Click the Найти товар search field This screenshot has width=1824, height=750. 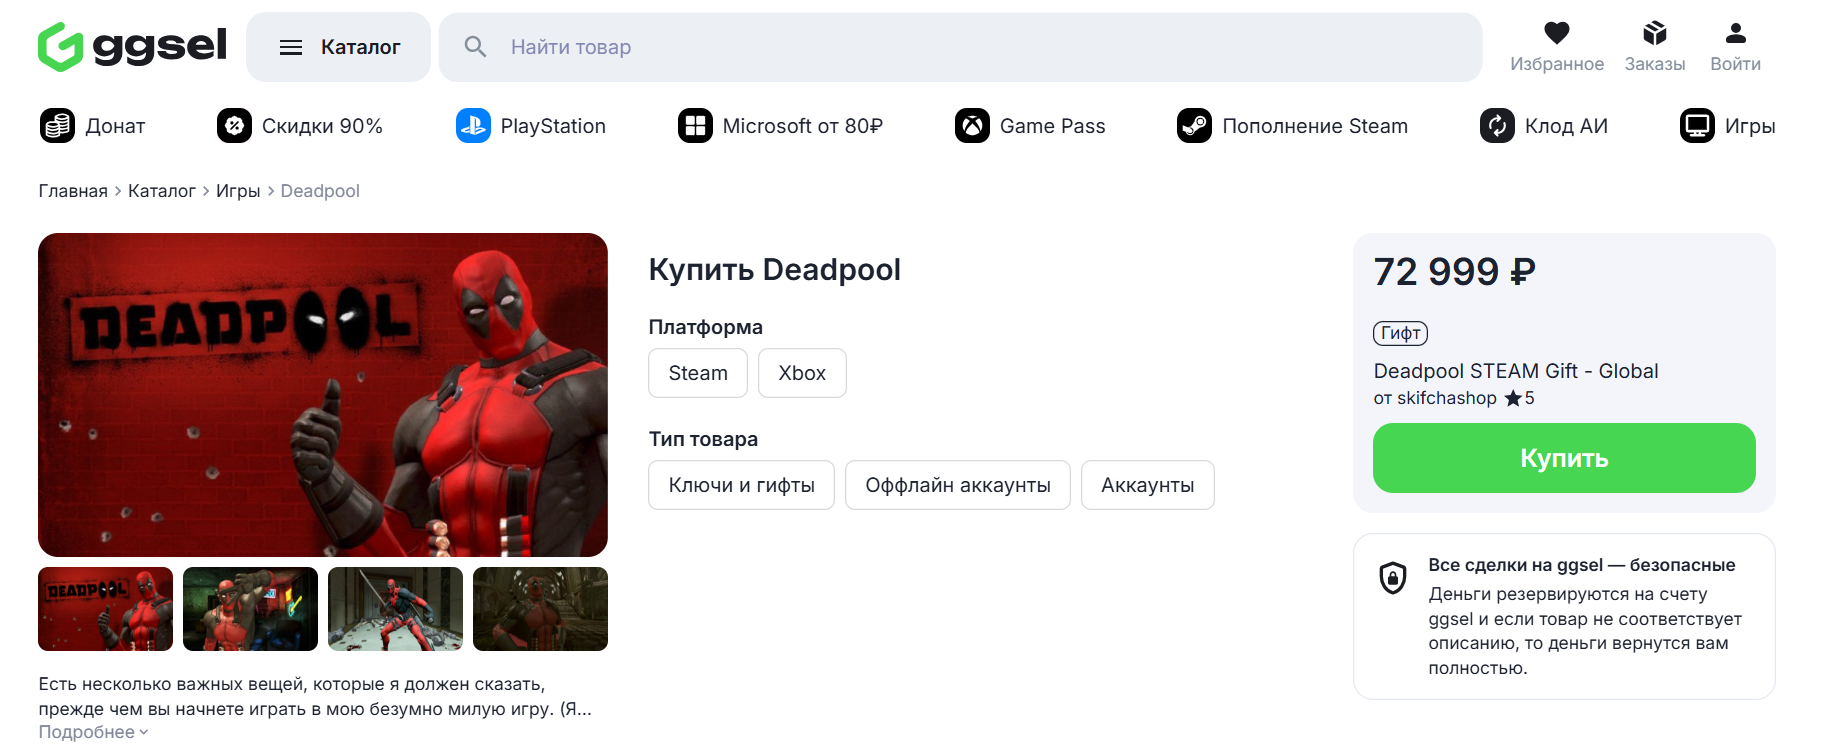coord(960,47)
